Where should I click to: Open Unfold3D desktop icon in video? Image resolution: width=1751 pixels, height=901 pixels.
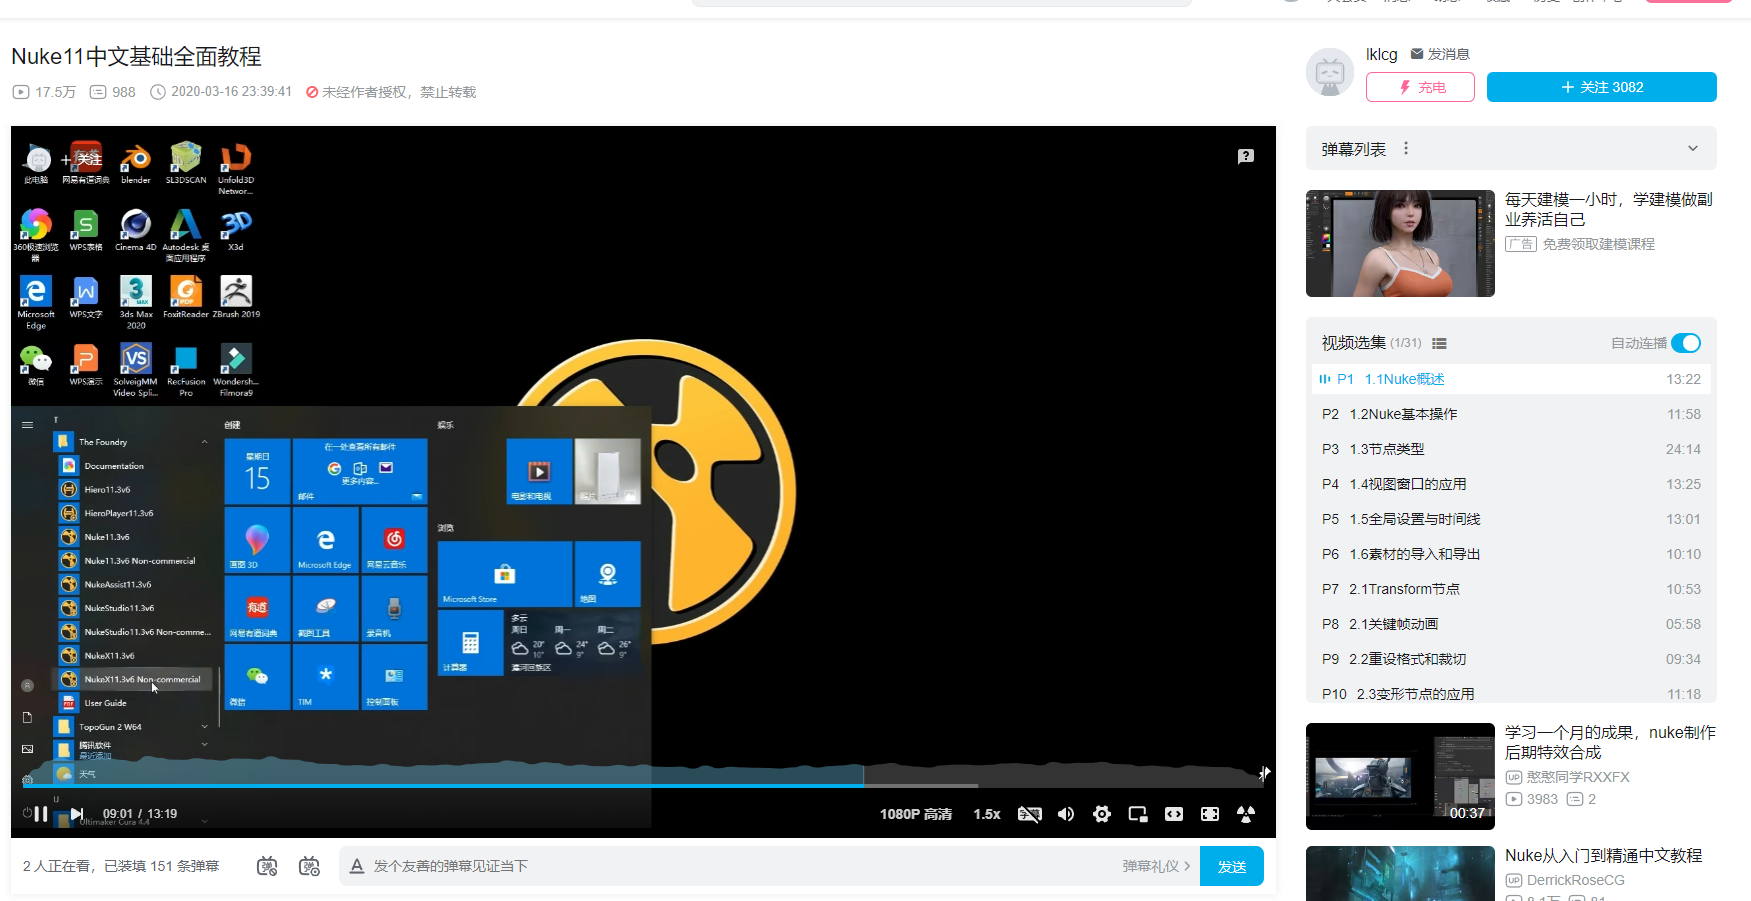coord(236,170)
